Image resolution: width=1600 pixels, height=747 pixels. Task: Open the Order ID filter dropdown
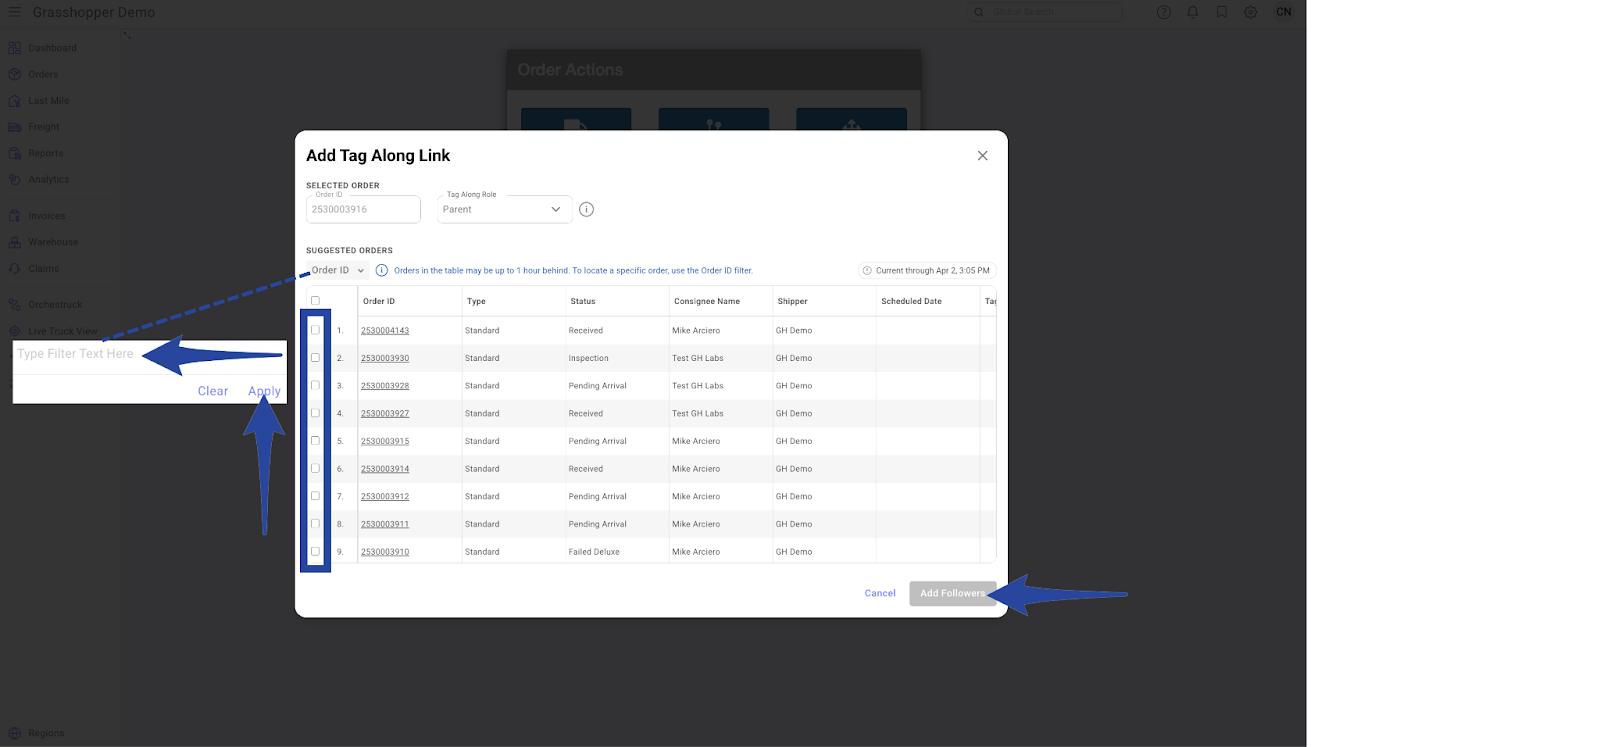337,271
